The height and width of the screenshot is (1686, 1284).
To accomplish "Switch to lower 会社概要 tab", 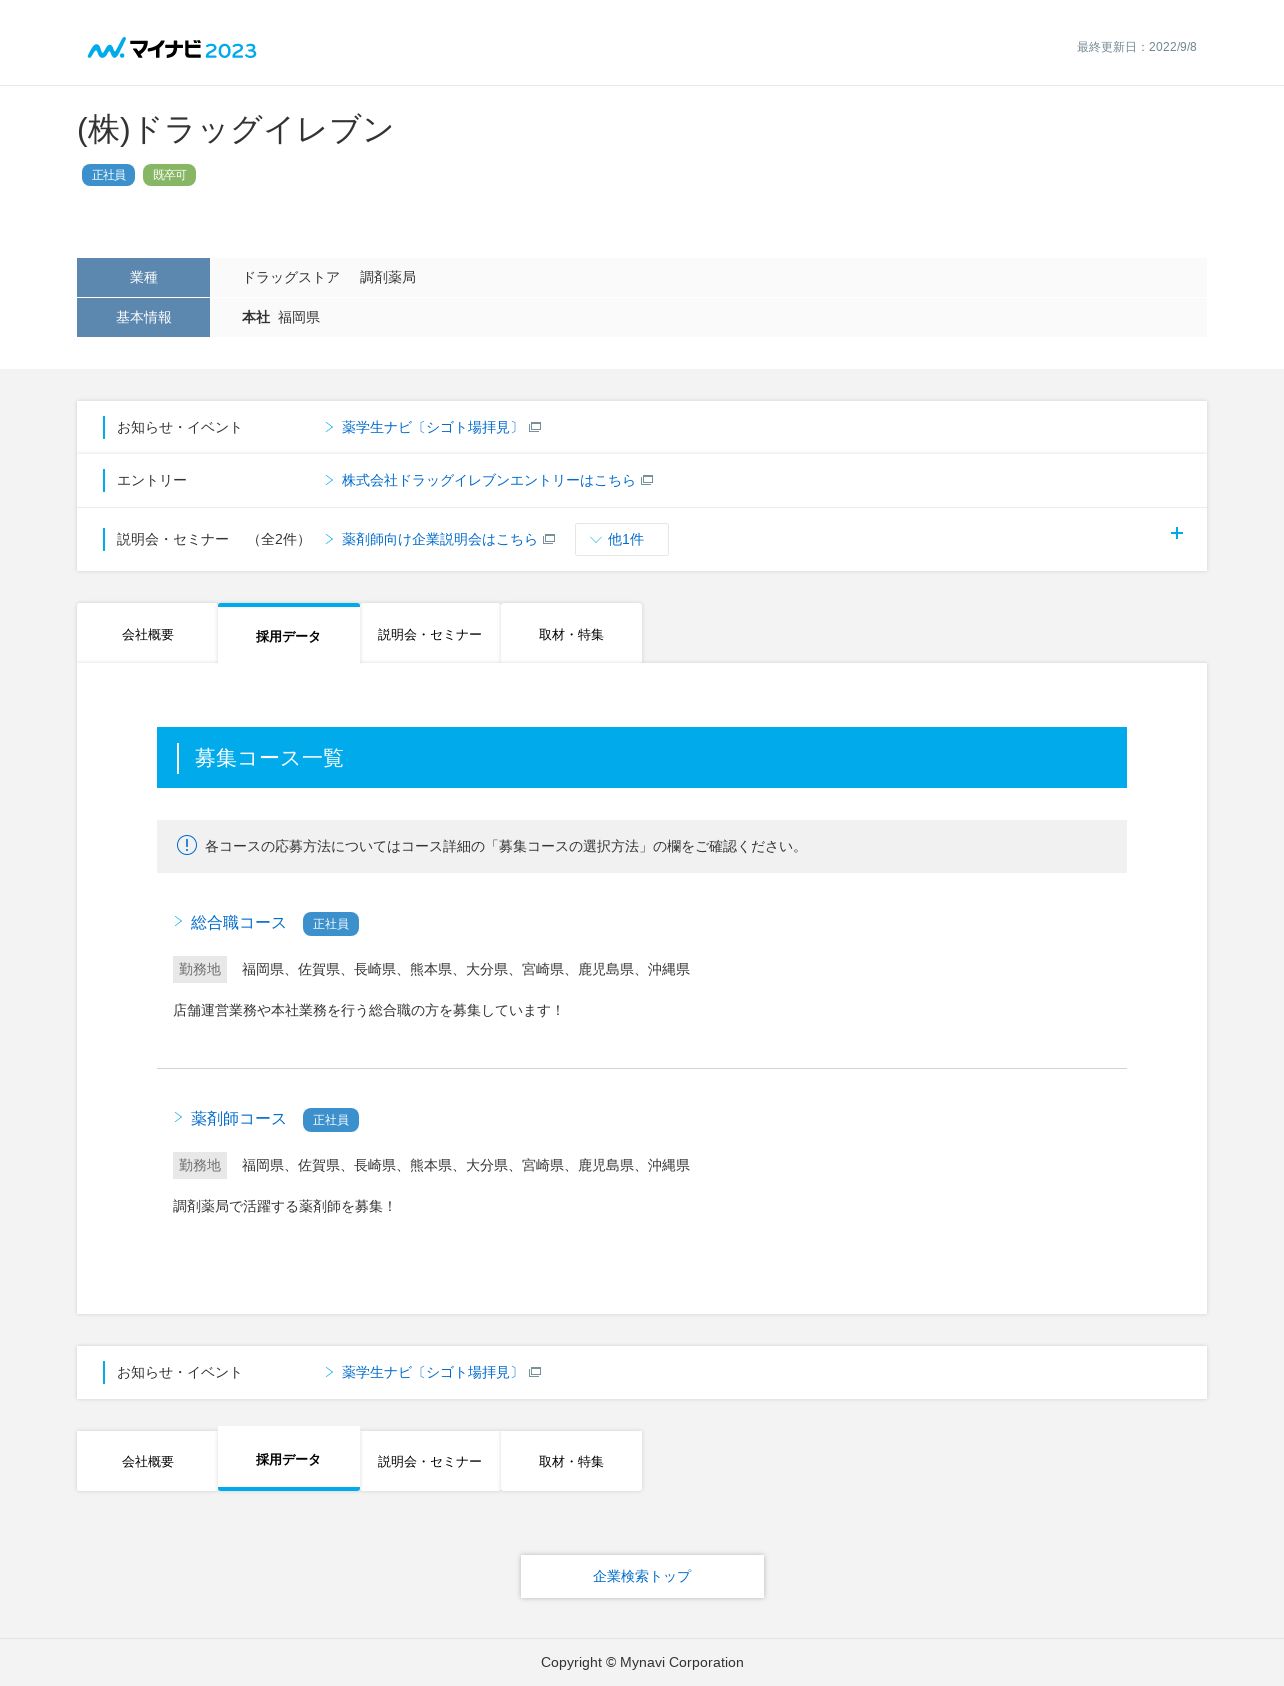I will pos(147,1461).
